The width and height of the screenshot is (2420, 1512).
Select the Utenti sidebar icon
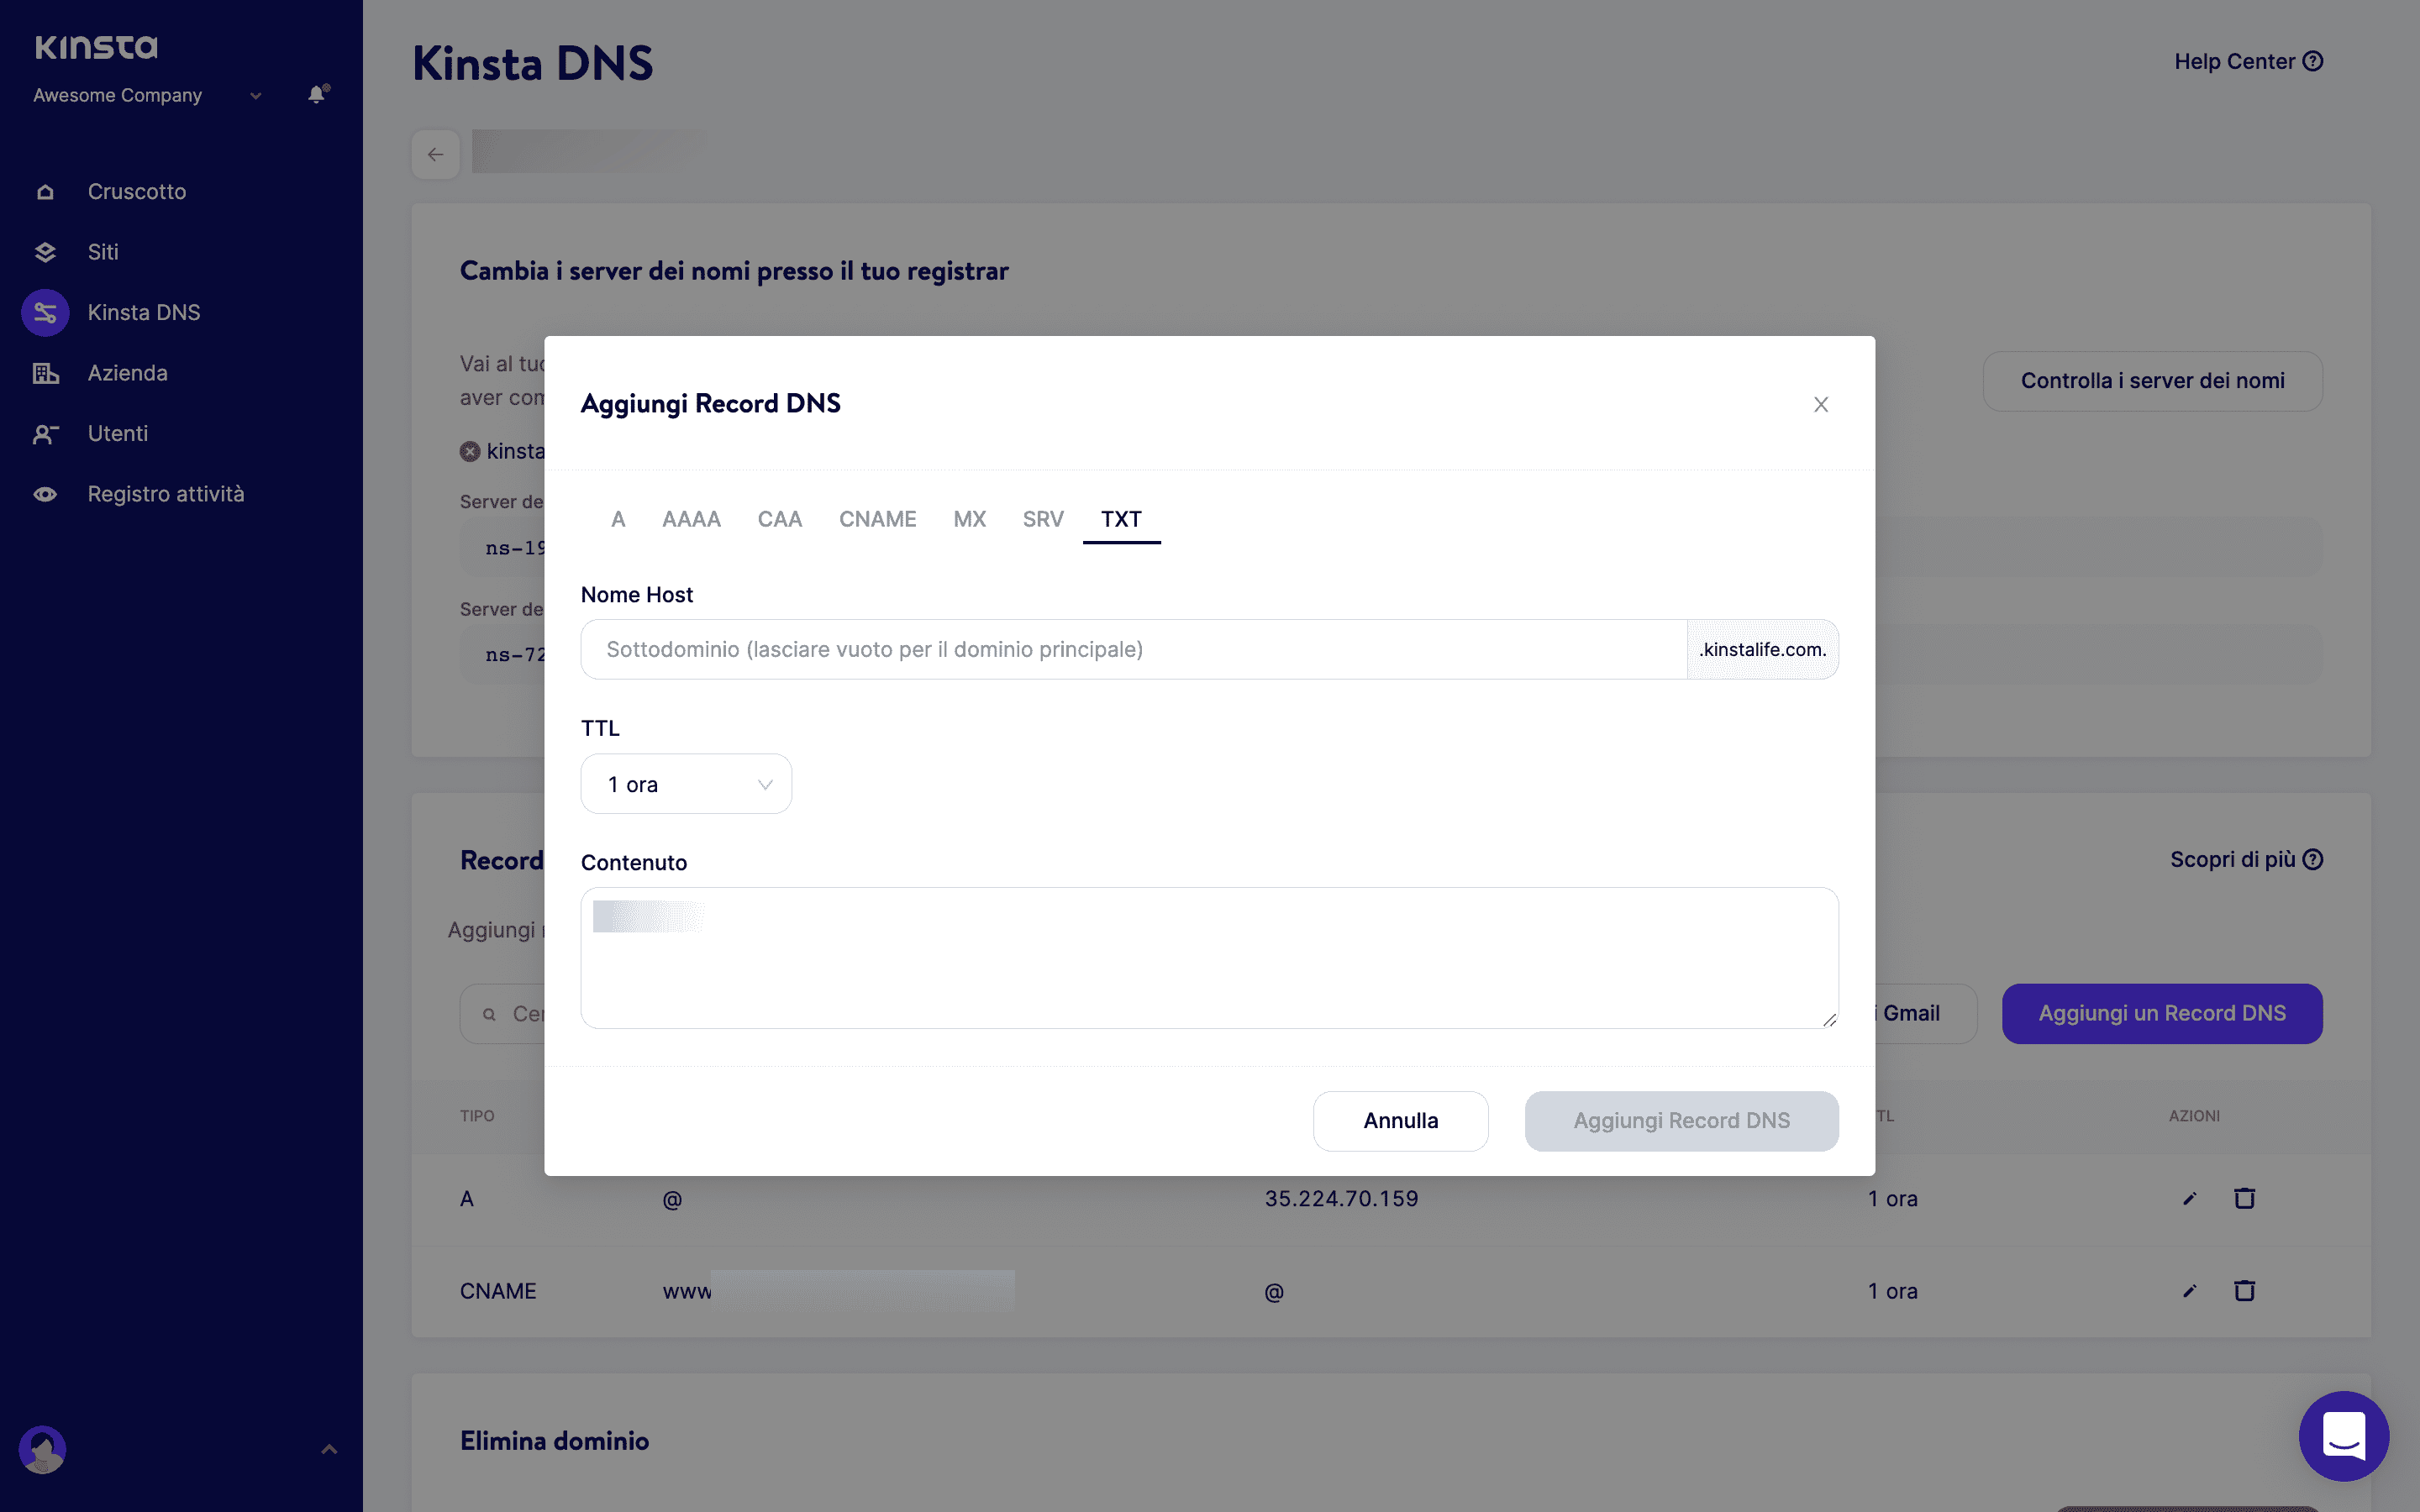tap(45, 433)
